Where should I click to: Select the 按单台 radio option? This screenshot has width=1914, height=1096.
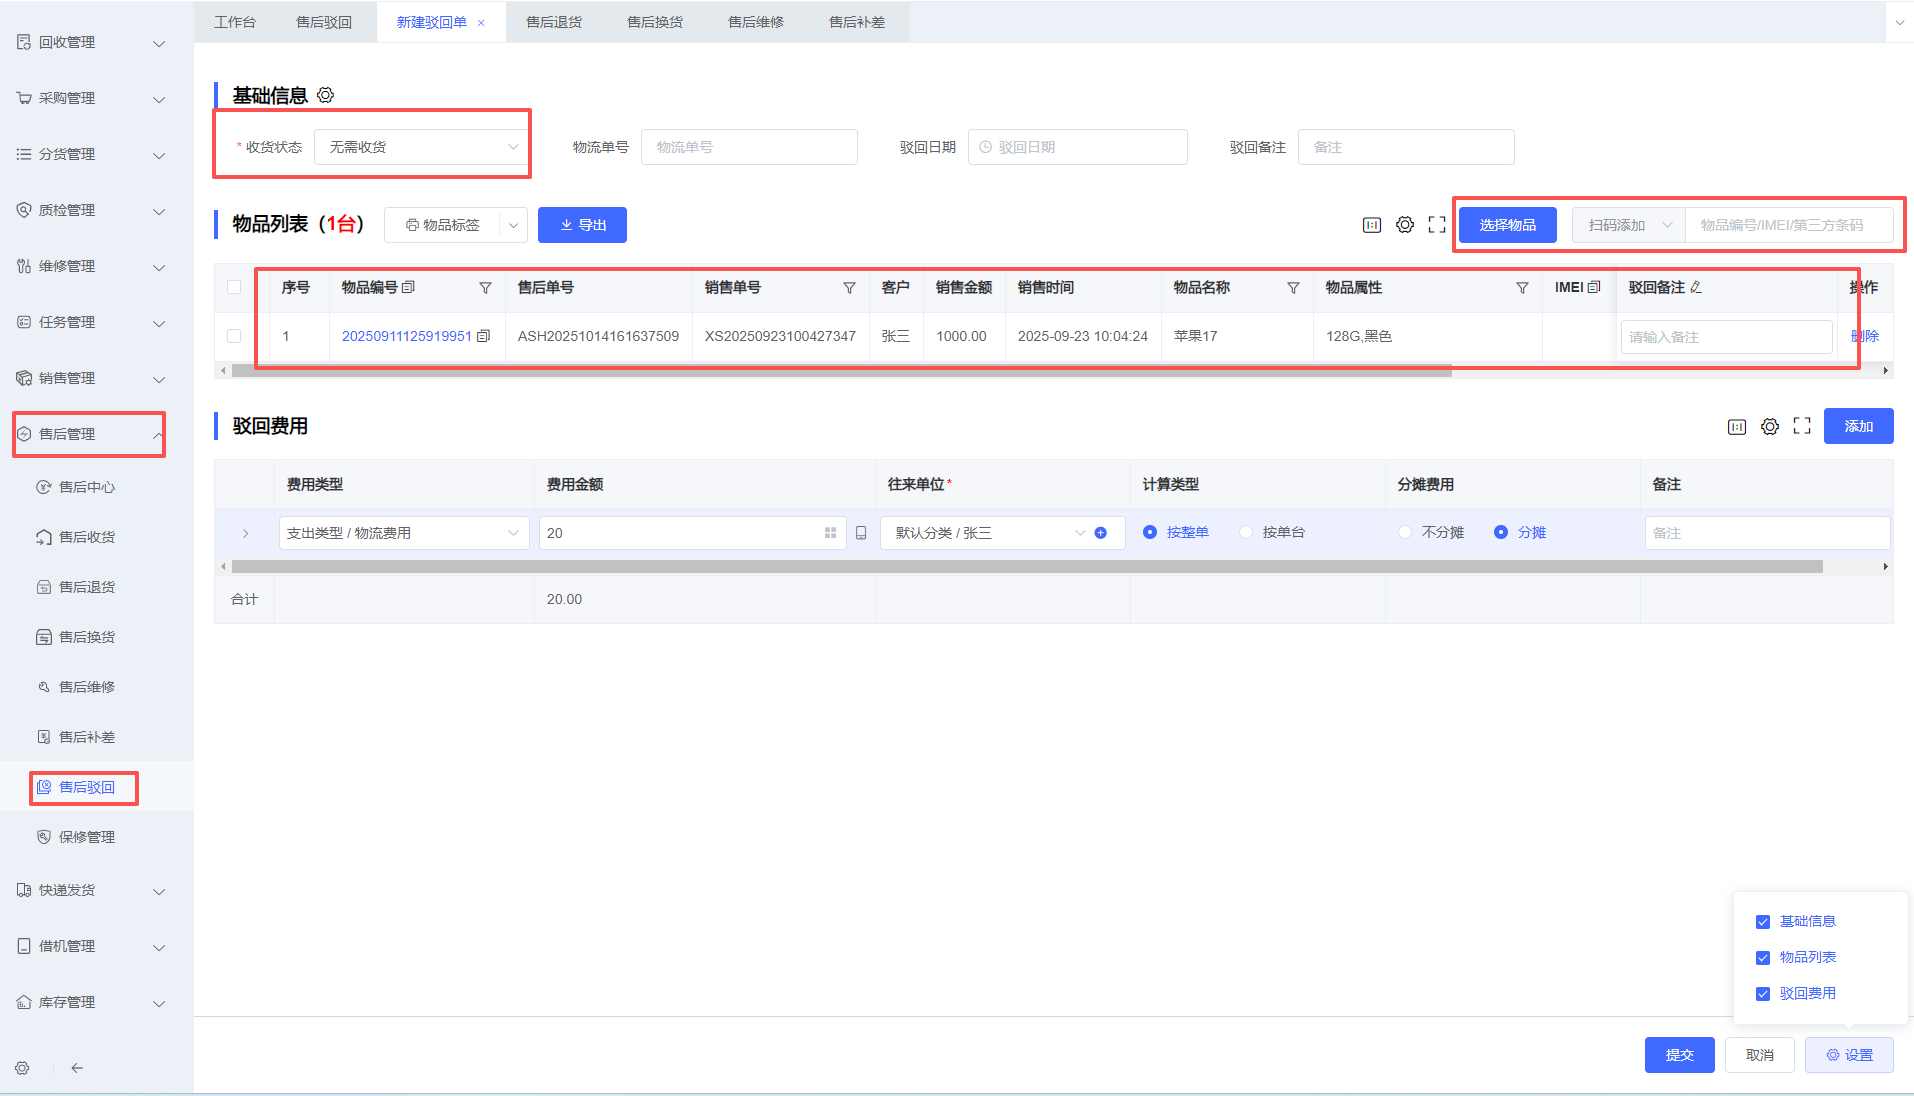pyautogui.click(x=1246, y=533)
